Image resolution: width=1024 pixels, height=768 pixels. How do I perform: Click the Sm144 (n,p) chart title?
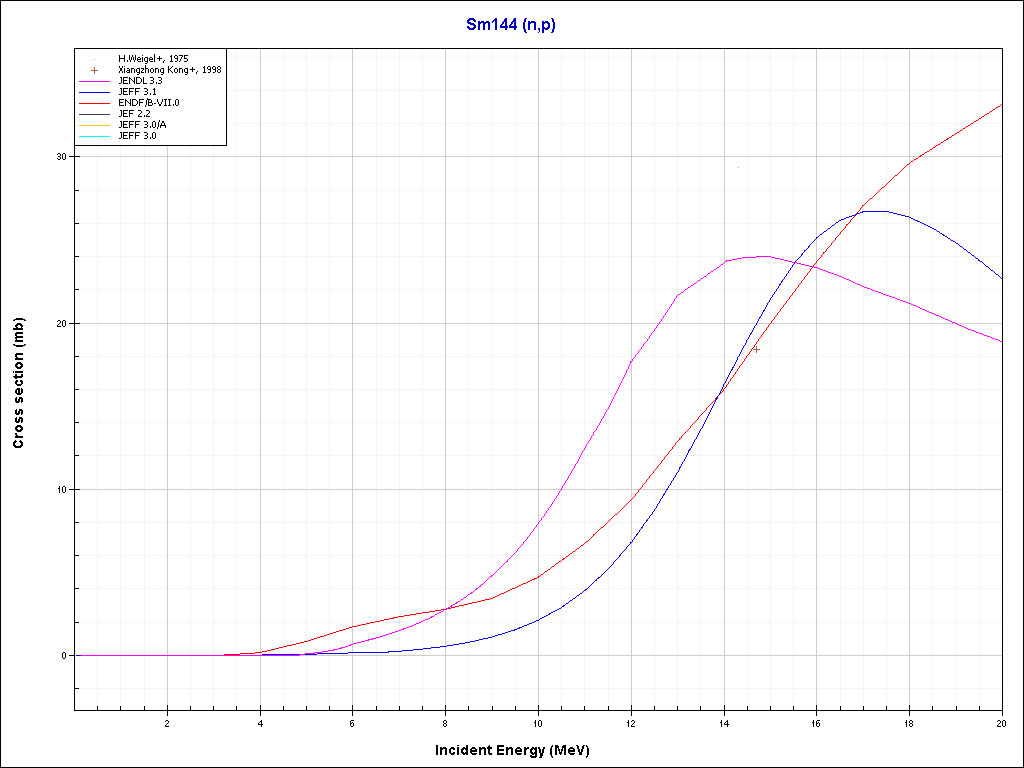click(x=511, y=25)
